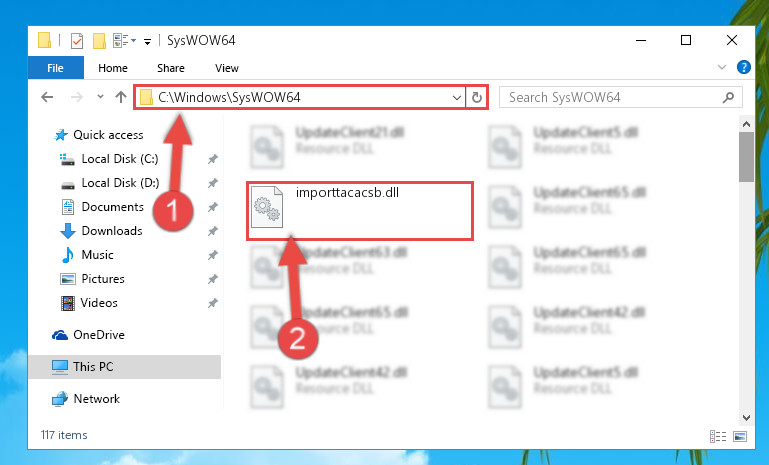This screenshot has width=769, height=465.
Task: Open the recent locations dropdown
Action: 101,97
